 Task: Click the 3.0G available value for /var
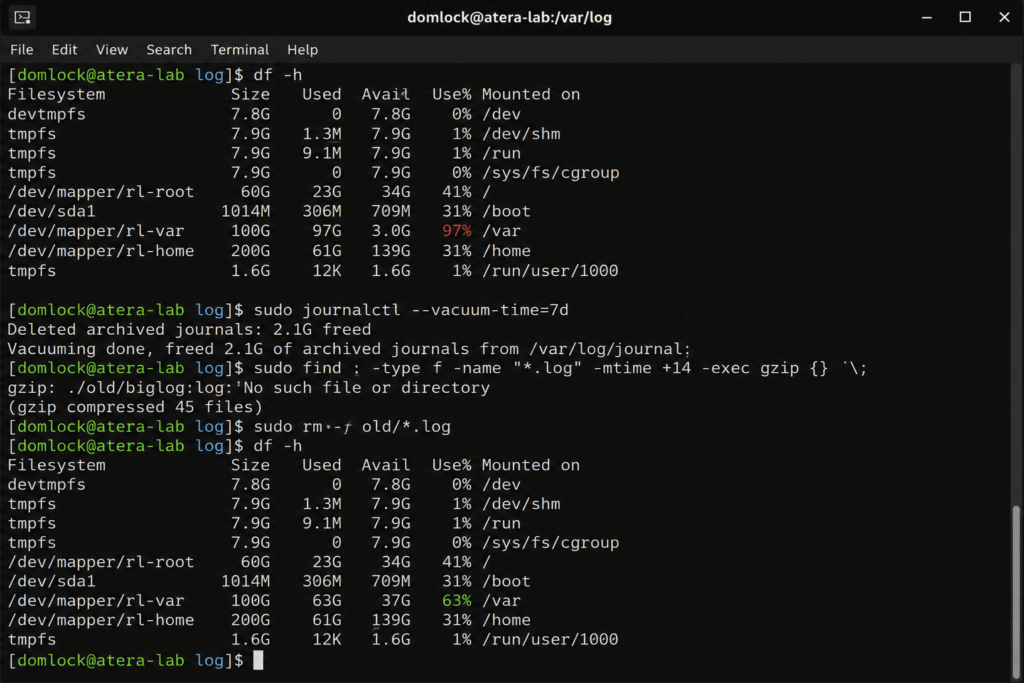click(x=391, y=231)
